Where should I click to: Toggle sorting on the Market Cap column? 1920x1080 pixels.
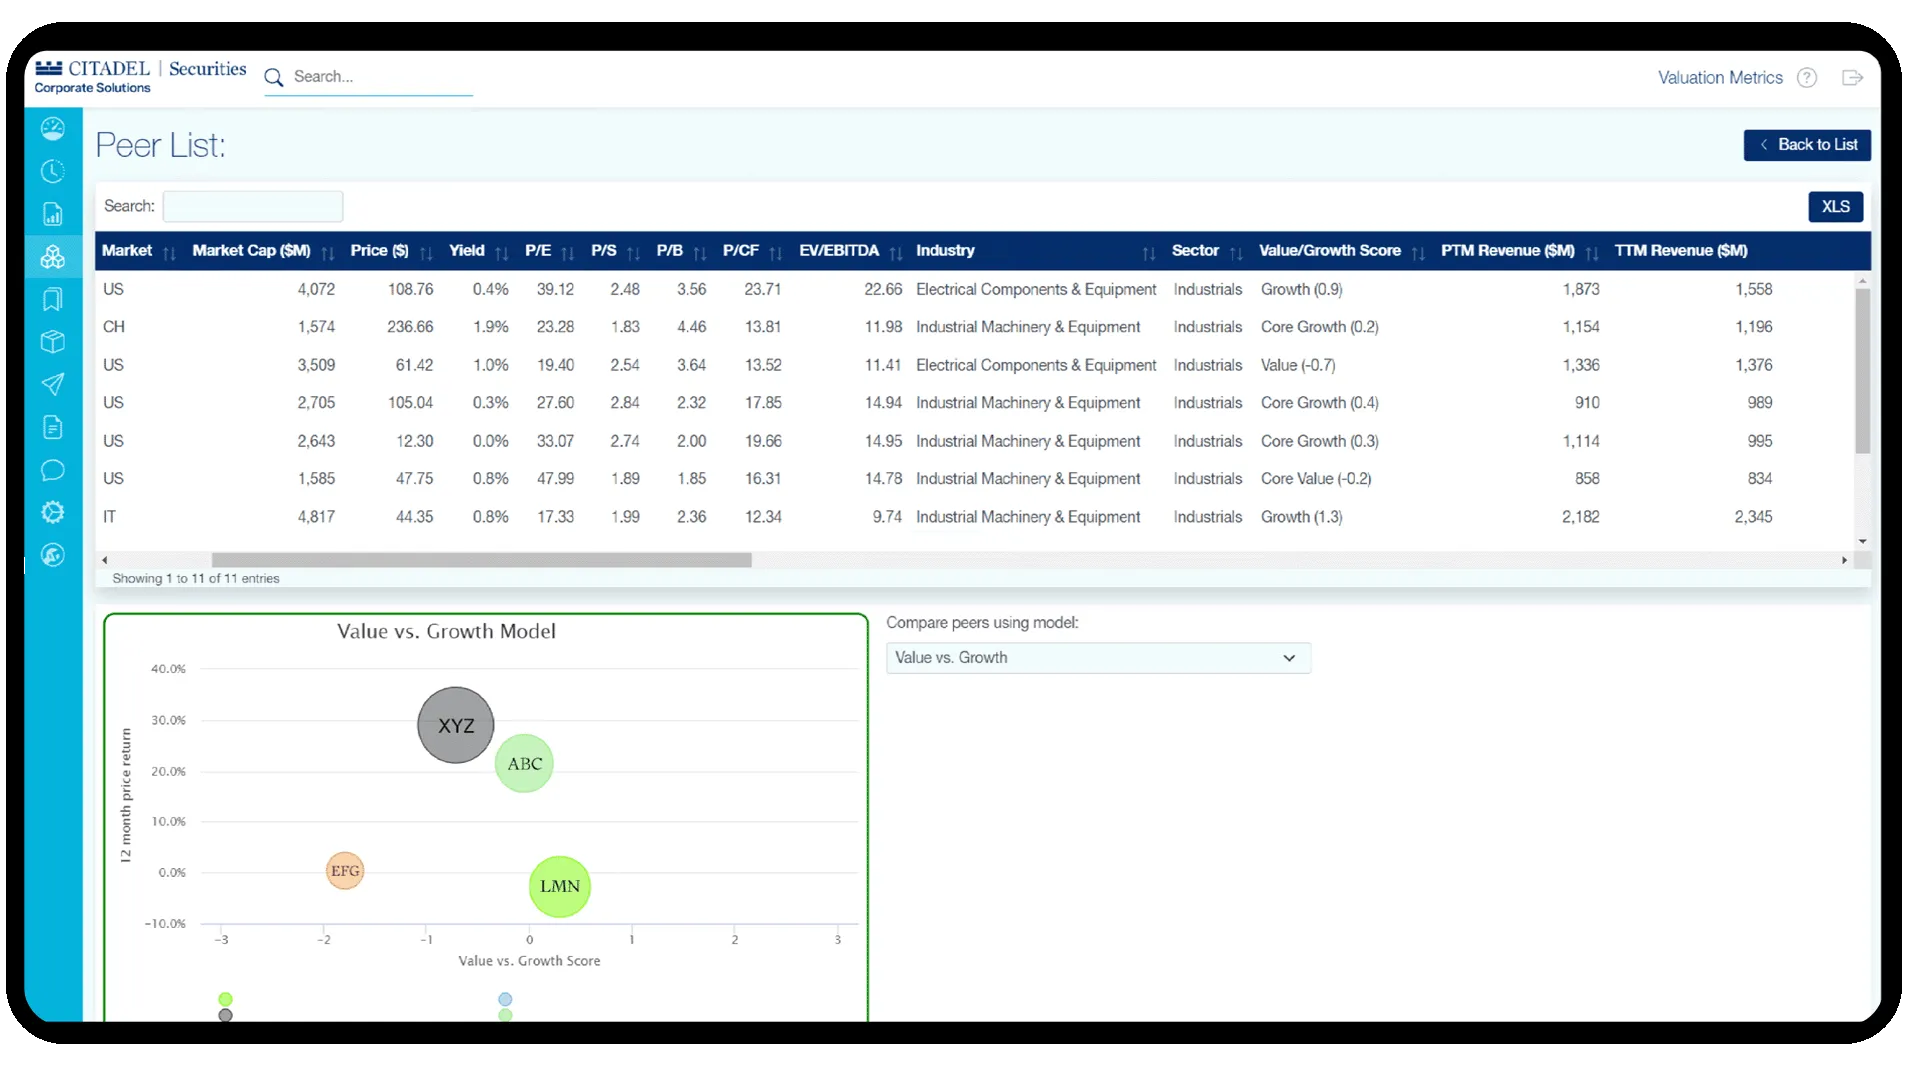[327, 252]
